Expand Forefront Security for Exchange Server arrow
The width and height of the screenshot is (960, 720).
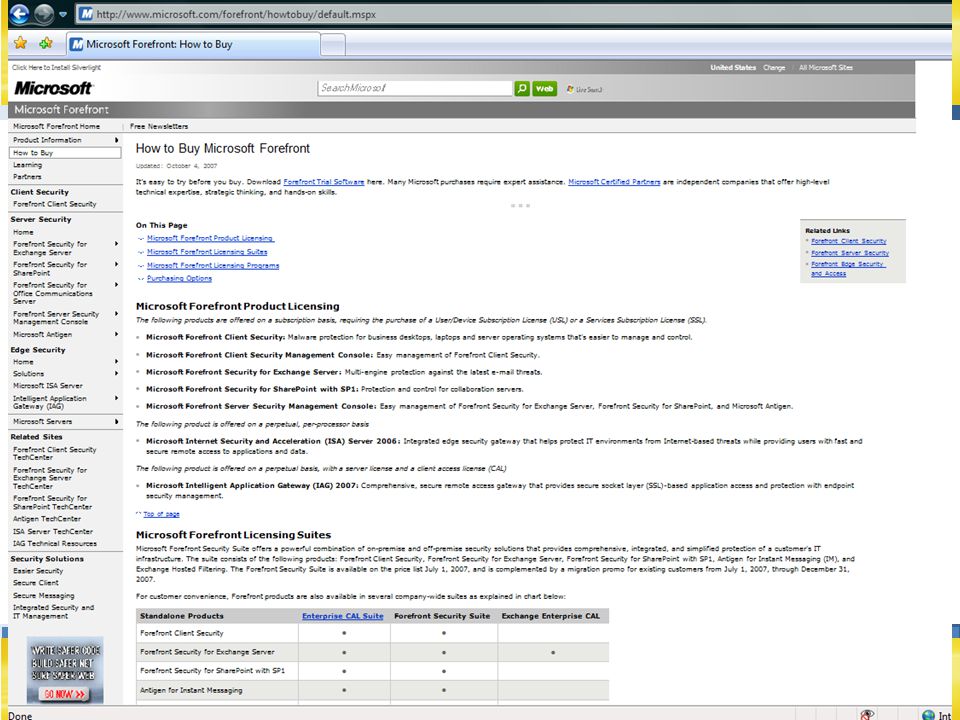116,244
